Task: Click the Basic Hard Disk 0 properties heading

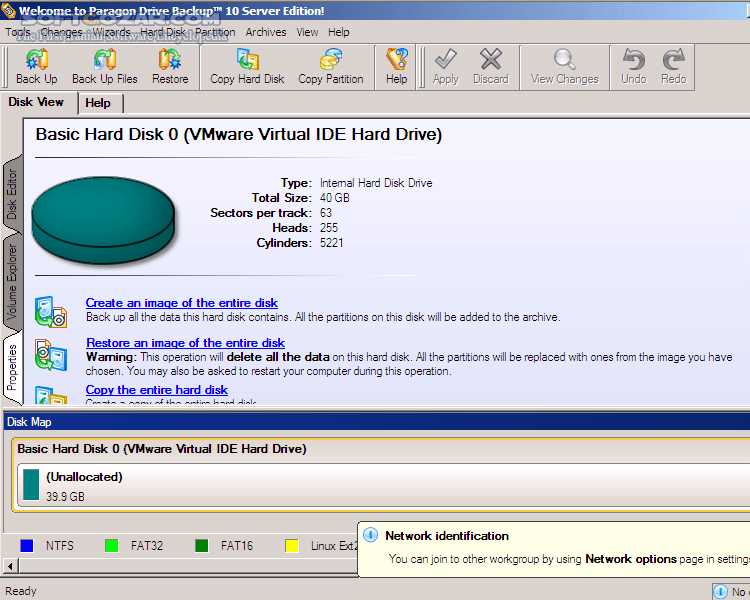Action: [239, 134]
